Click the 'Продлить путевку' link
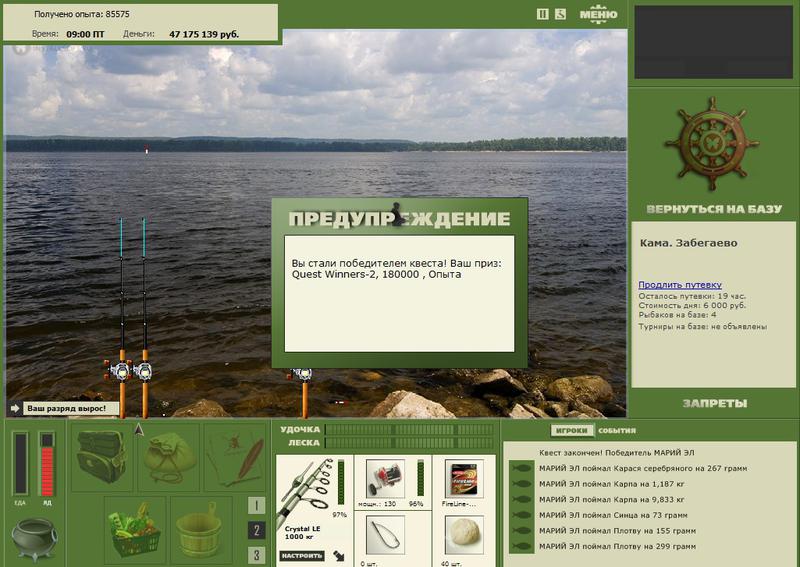 (x=680, y=285)
